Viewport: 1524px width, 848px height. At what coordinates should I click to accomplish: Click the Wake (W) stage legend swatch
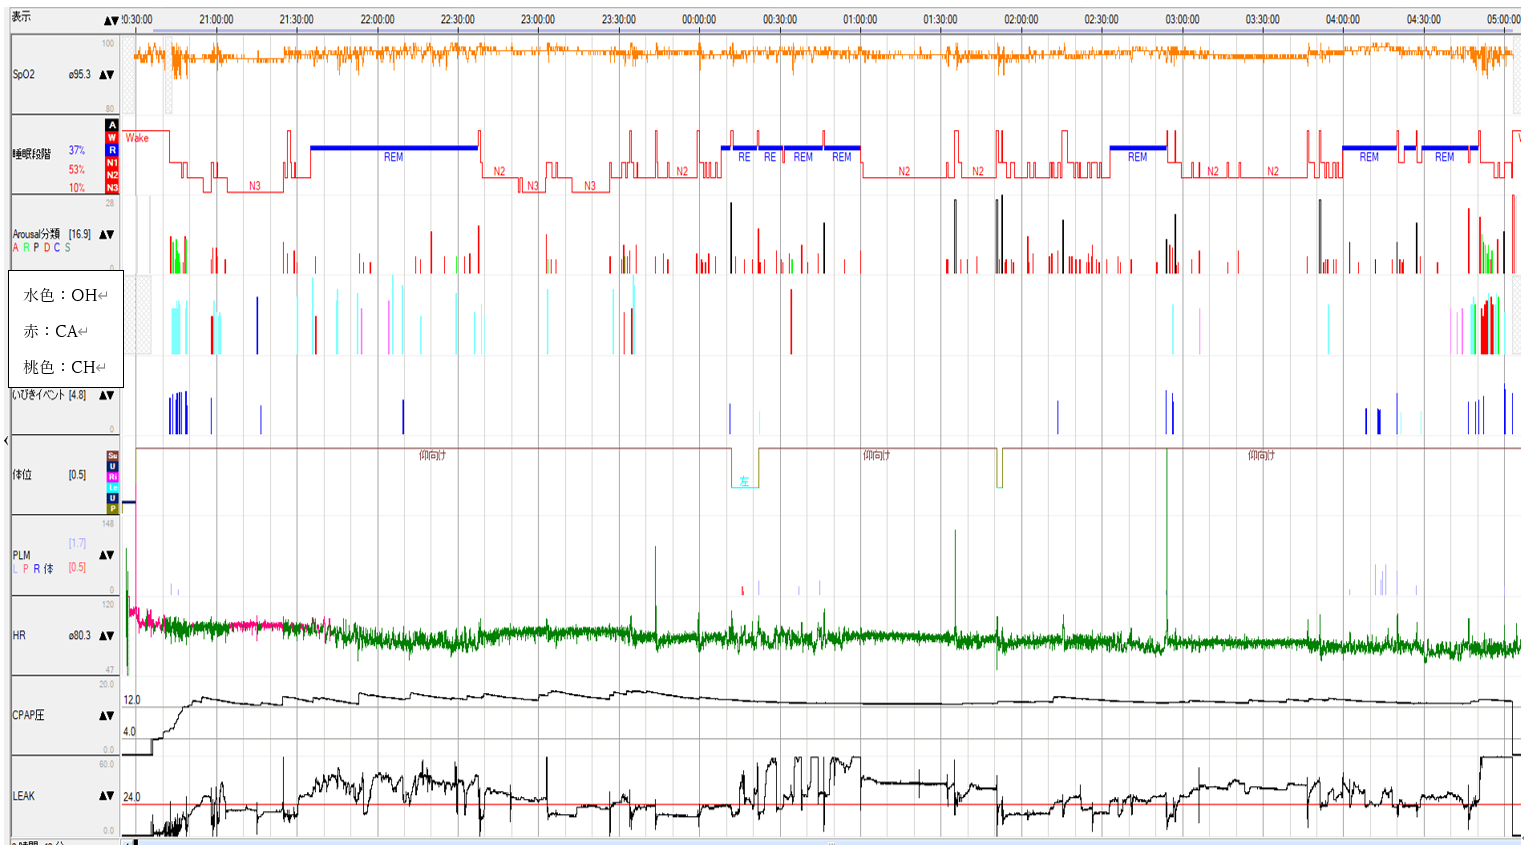point(112,138)
